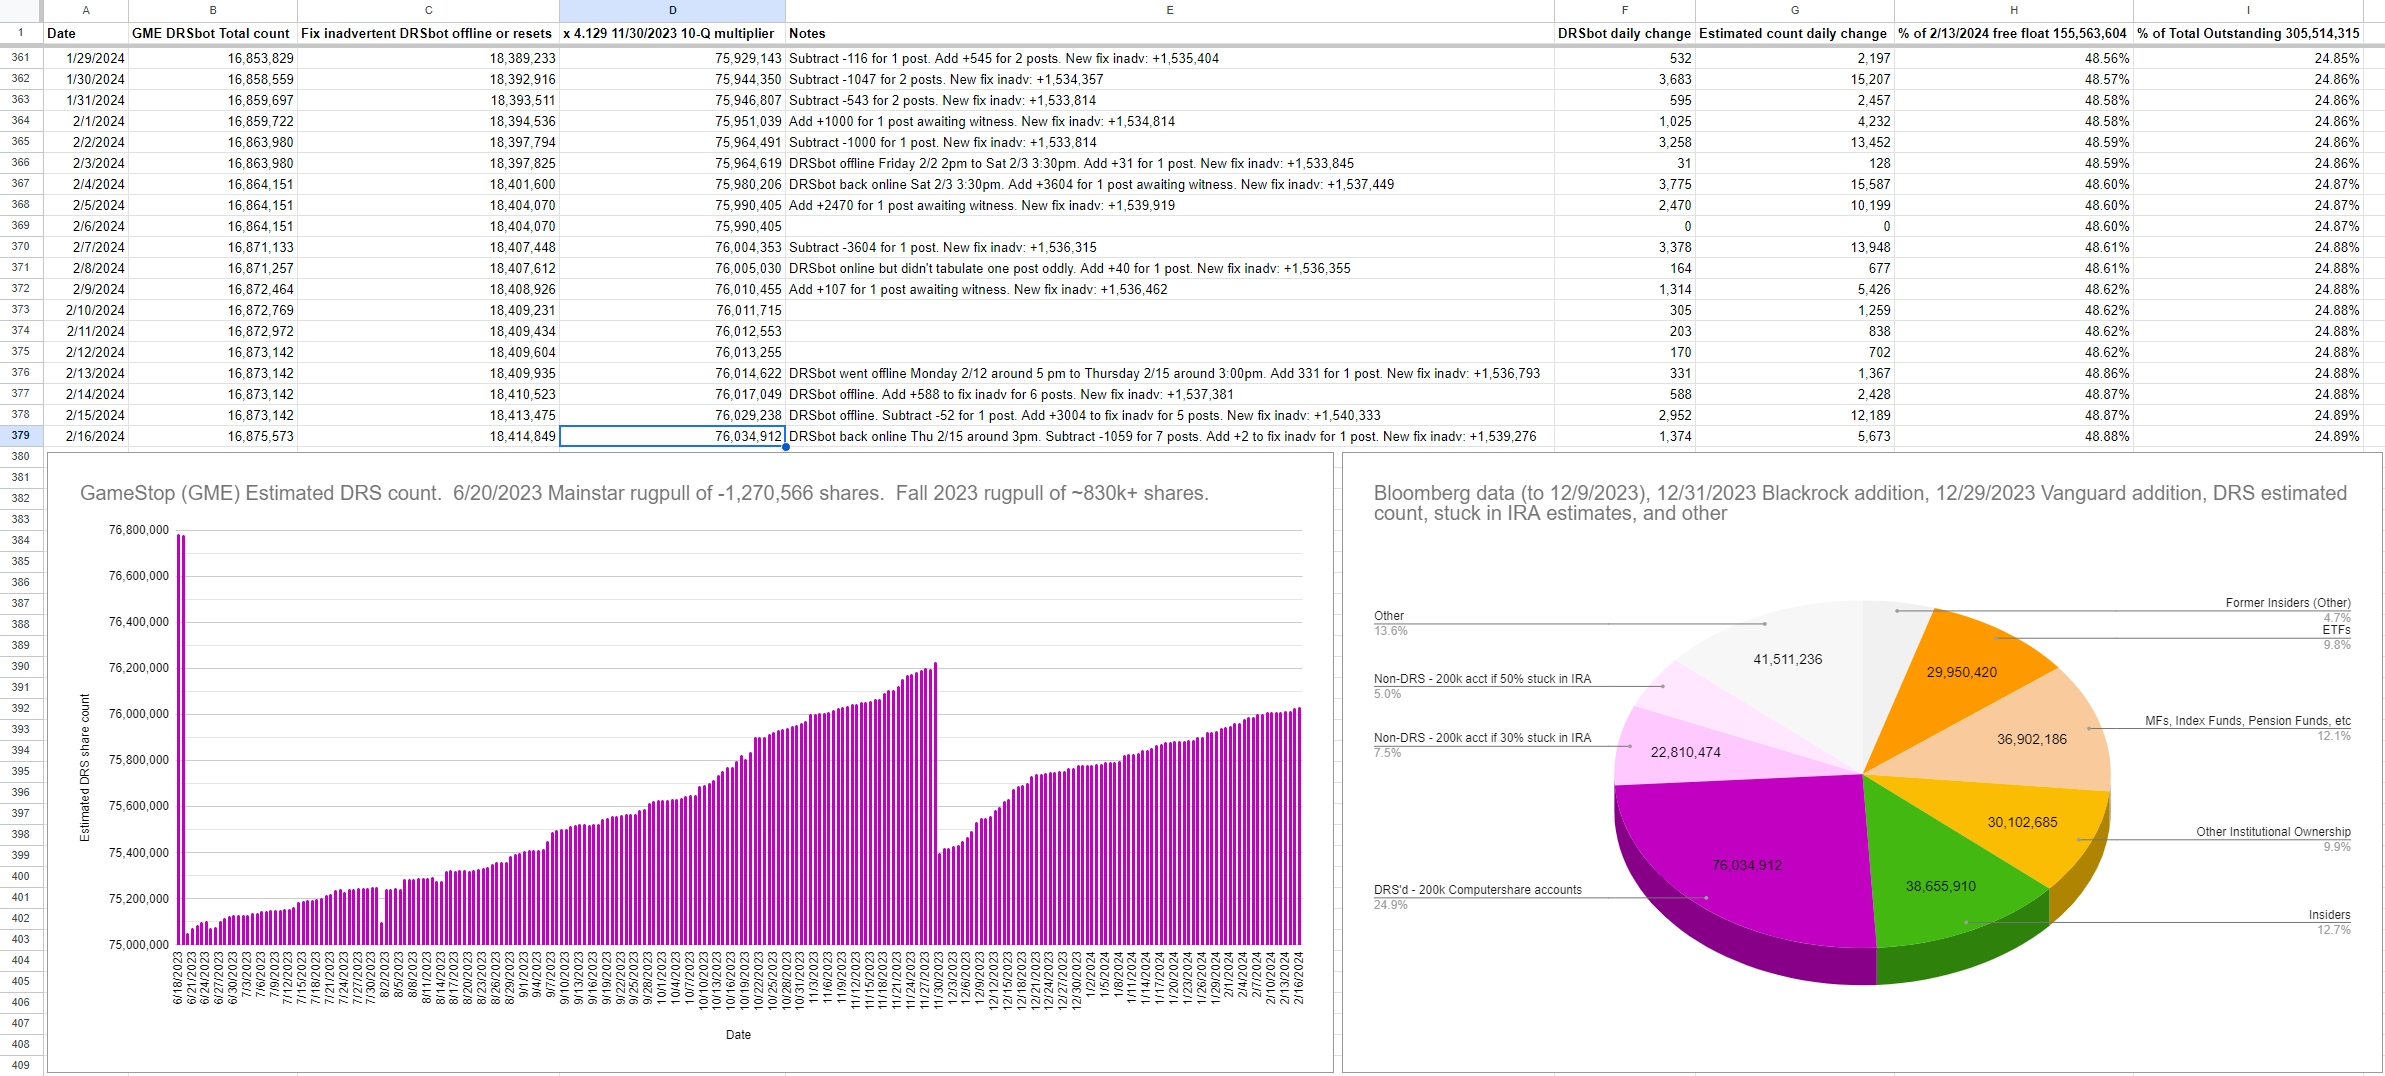Select cell with value 76,034,912 in row 379
This screenshot has width=2385, height=1076.
tap(672, 436)
